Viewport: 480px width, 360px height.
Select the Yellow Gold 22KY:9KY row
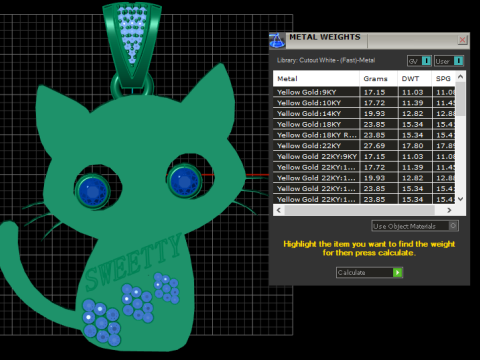pyautogui.click(x=364, y=156)
